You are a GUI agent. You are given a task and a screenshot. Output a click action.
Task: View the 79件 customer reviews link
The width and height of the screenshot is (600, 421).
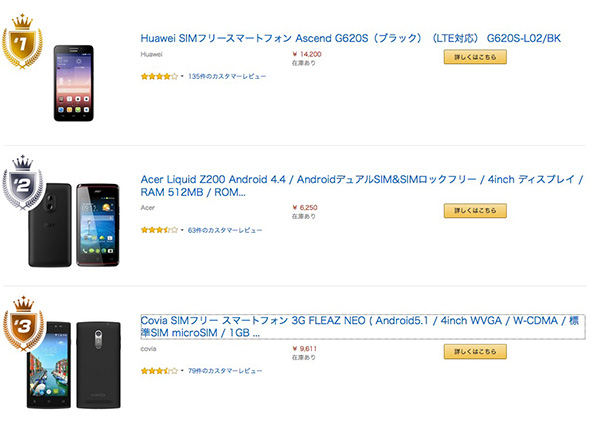pyautogui.click(x=225, y=371)
